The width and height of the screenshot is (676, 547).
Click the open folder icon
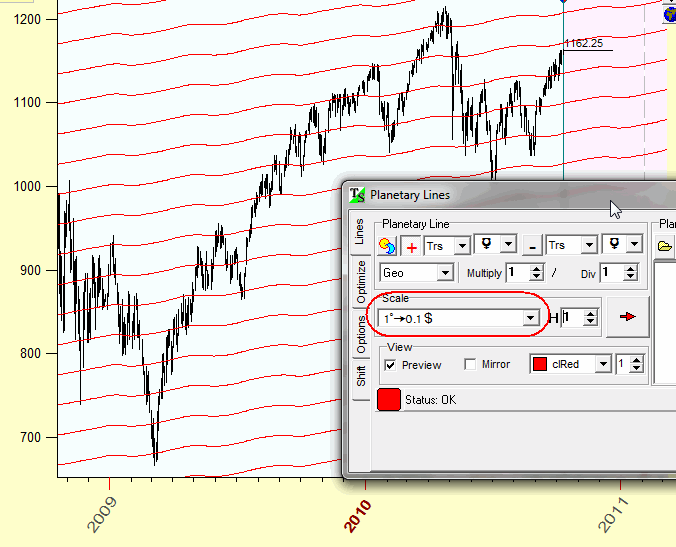[x=665, y=245]
